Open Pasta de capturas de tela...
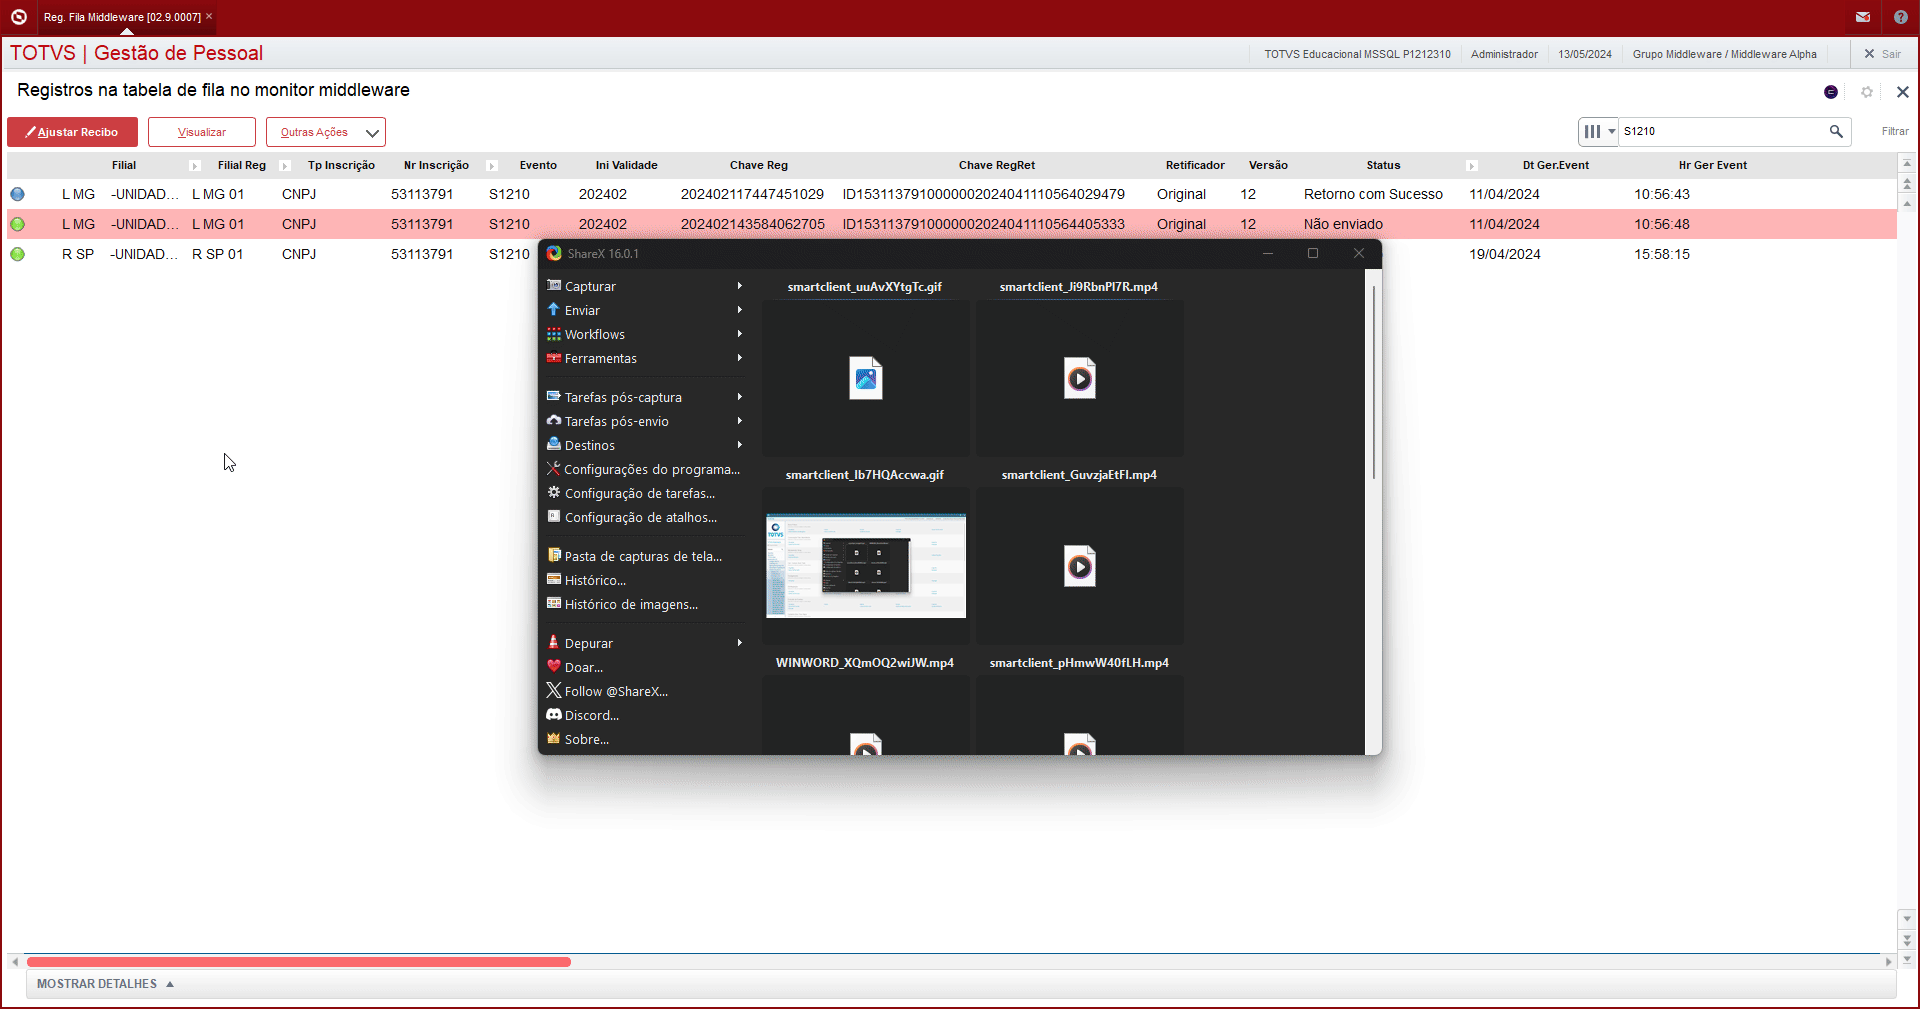The width and height of the screenshot is (1920, 1009). tap(645, 556)
